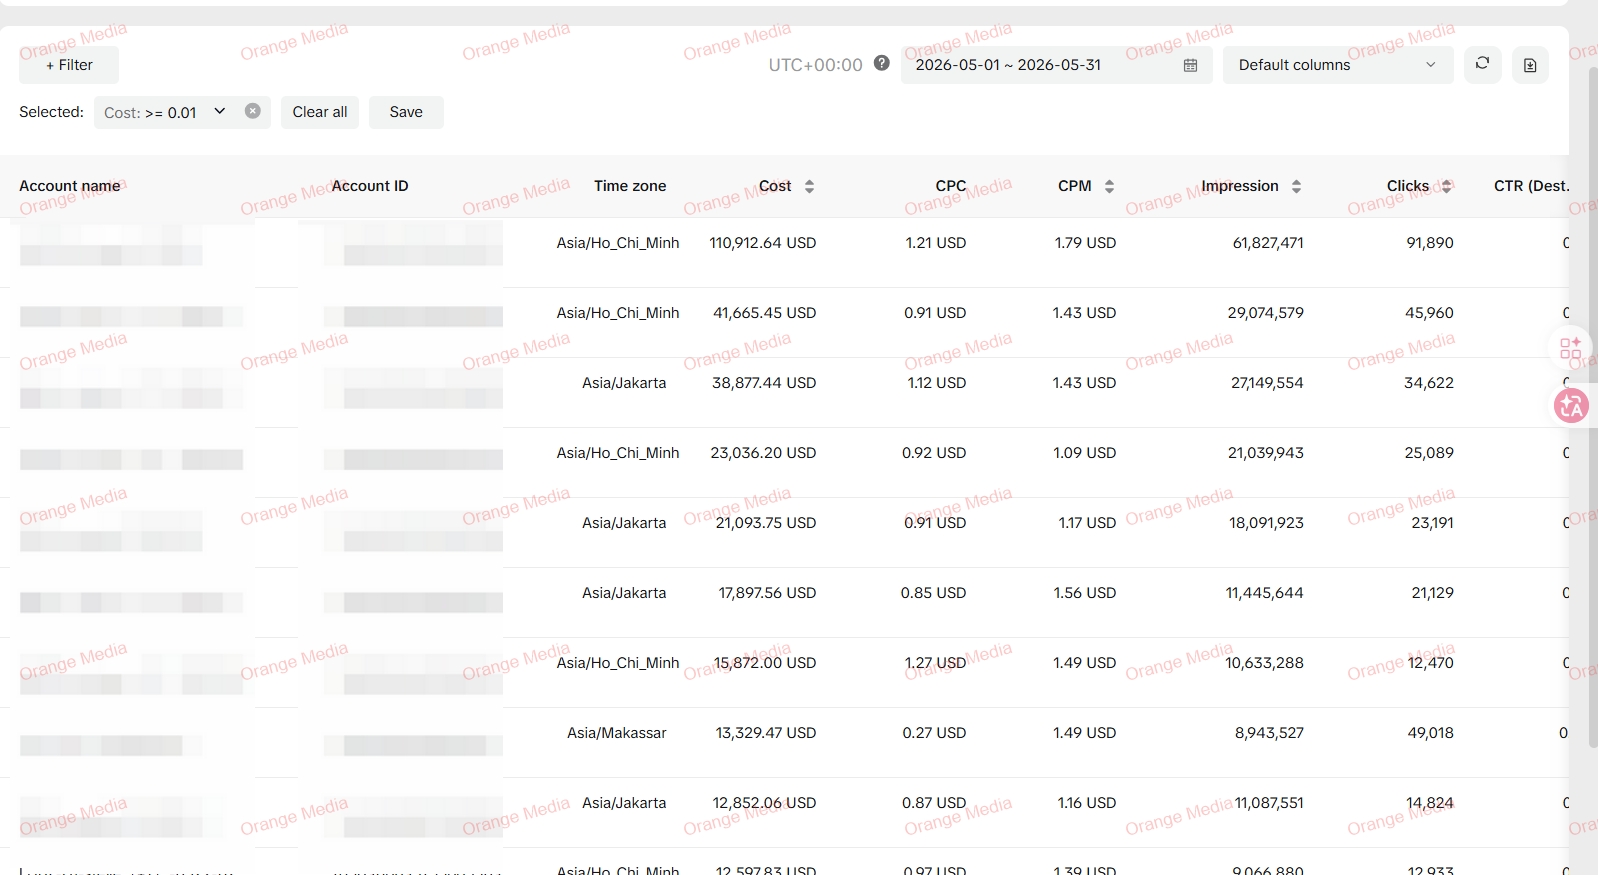Click the 38,877.44 USD cost cell

[764, 383]
